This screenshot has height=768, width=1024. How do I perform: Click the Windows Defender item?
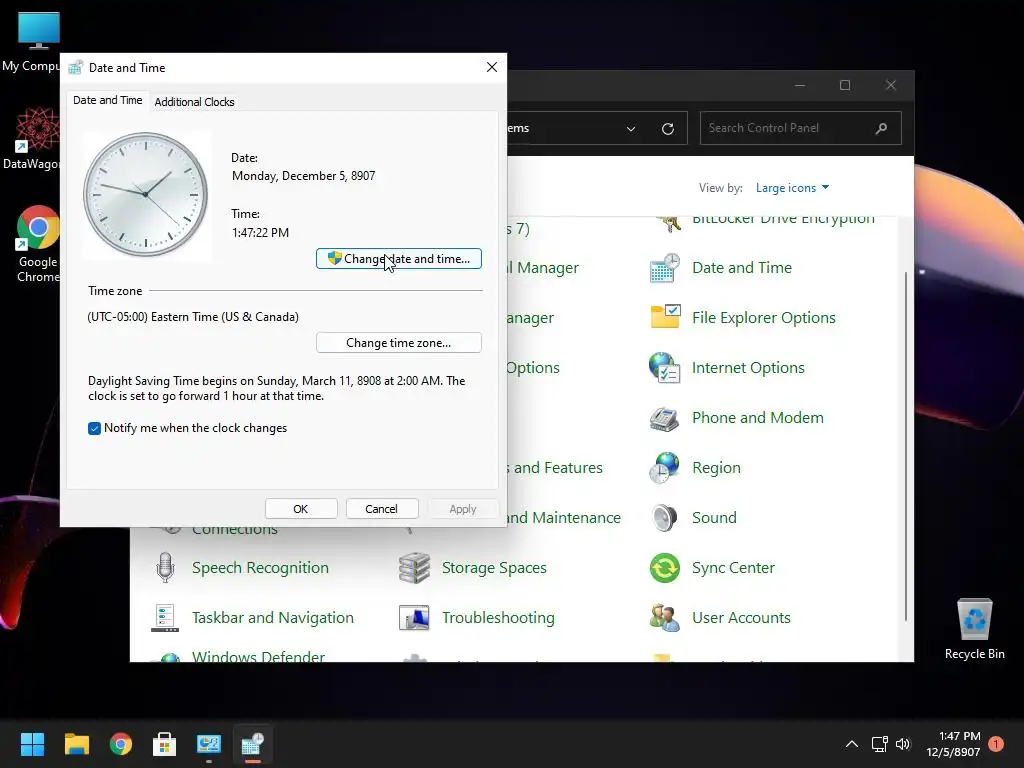259,656
